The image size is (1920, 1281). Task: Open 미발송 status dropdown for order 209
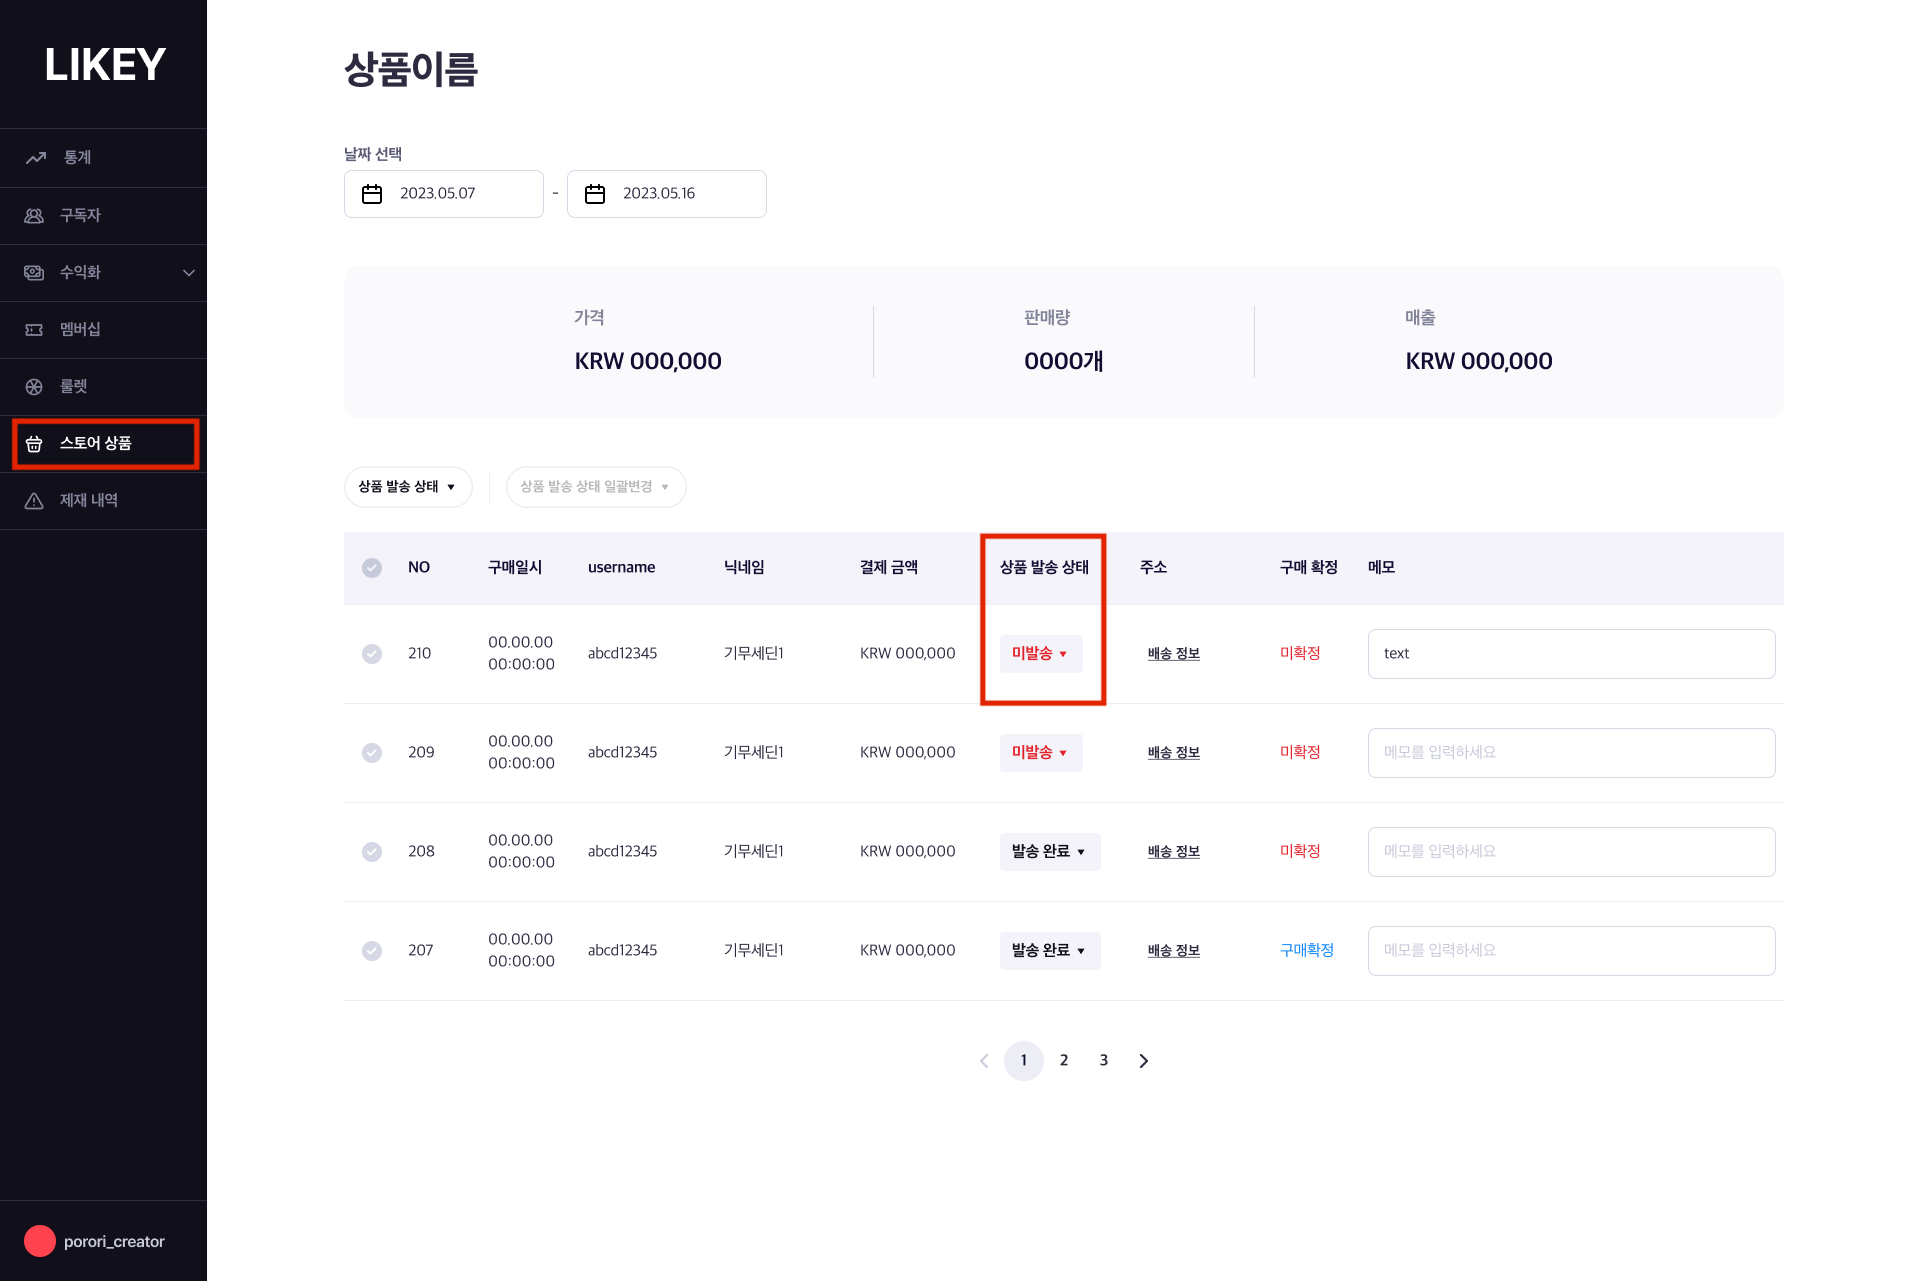pyautogui.click(x=1040, y=753)
